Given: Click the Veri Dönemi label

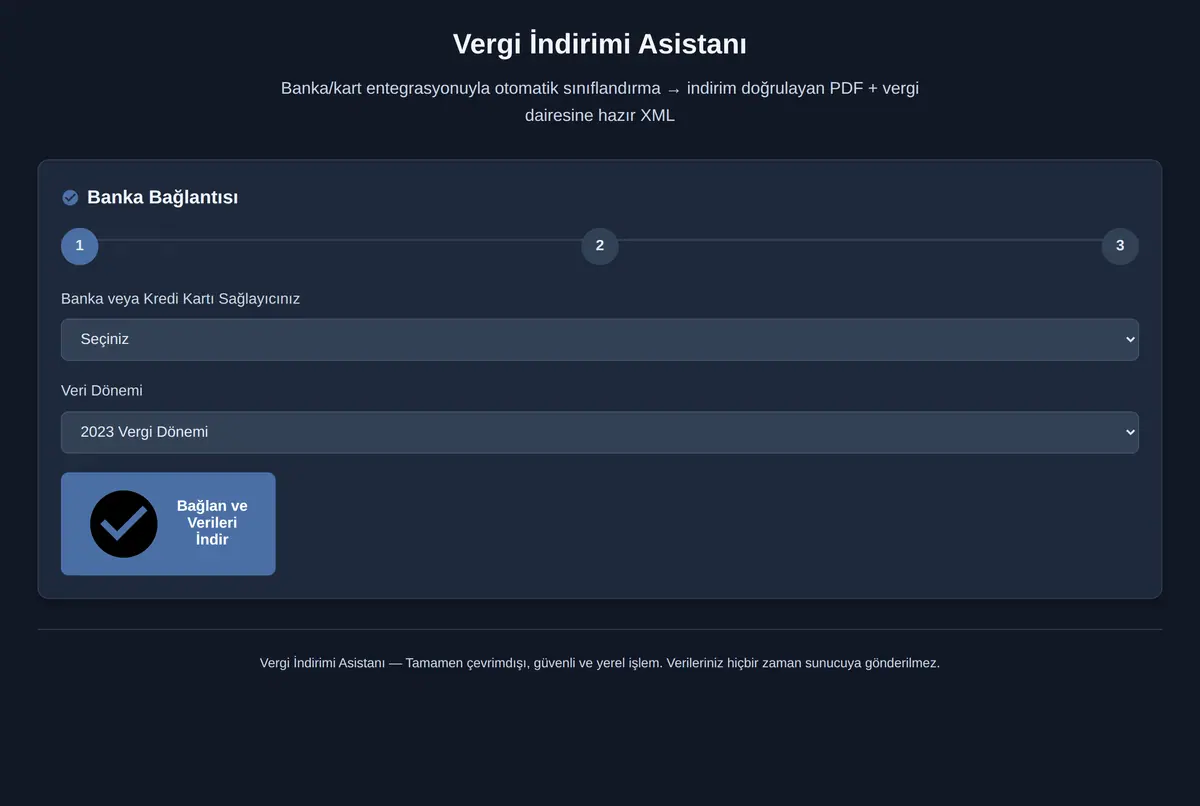Looking at the screenshot, I should click(x=102, y=391).
